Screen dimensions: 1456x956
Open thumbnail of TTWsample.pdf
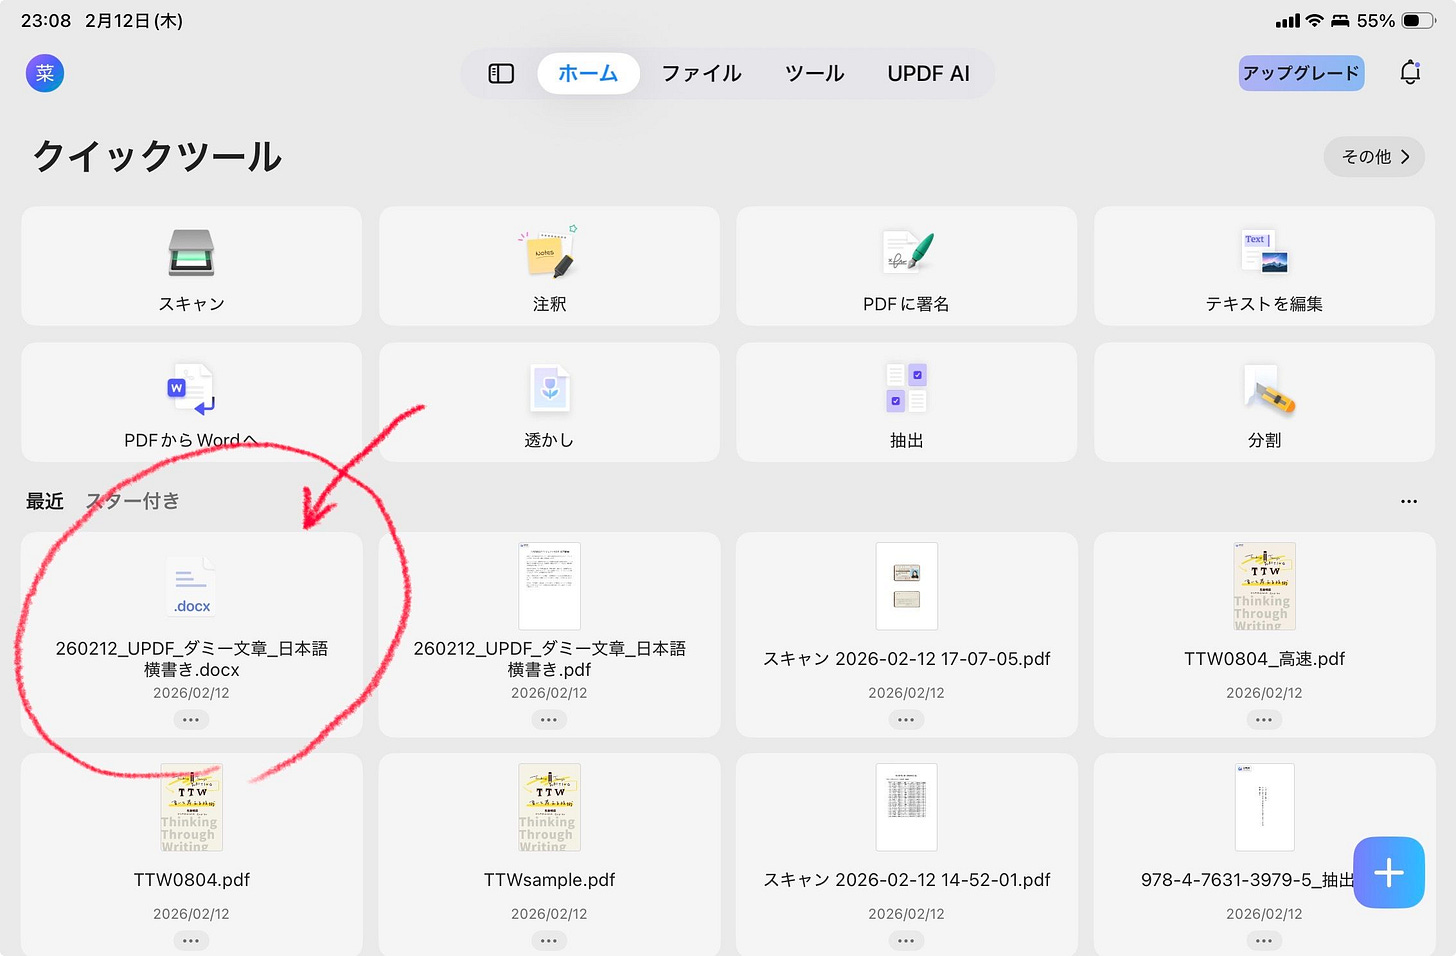coord(549,807)
